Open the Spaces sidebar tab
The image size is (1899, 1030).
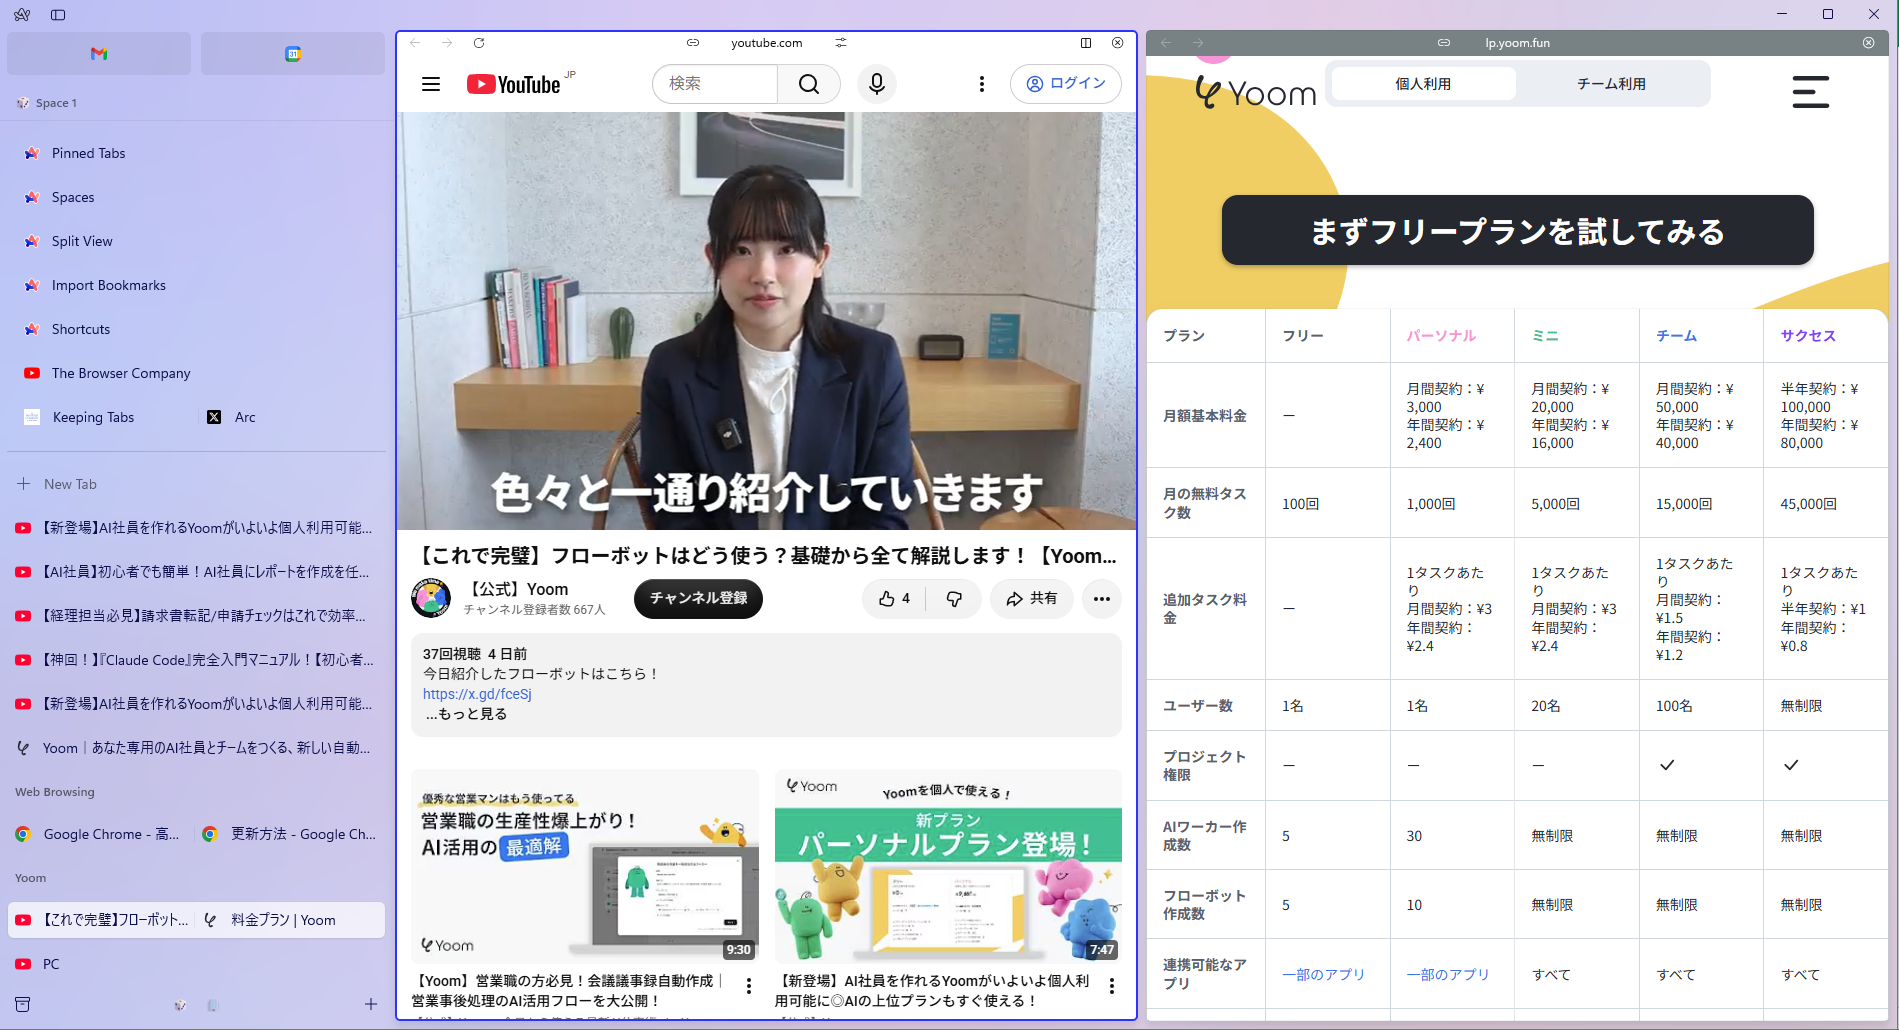tap(197, 197)
